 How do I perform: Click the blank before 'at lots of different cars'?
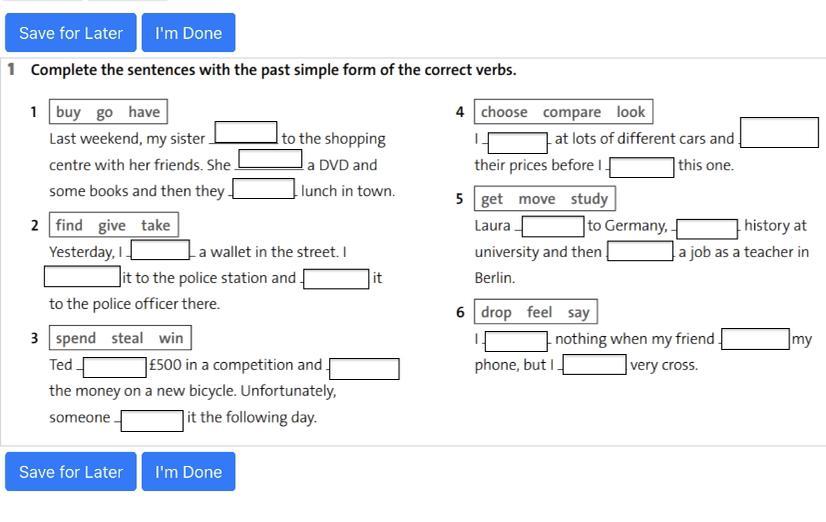pyautogui.click(x=518, y=143)
